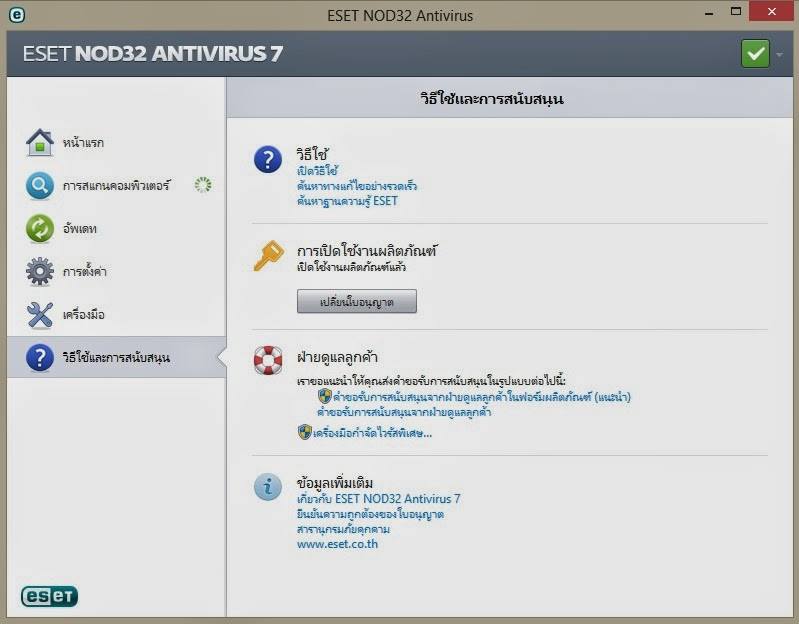Click the lifebuoy customer care icon
The height and width of the screenshot is (624, 799).
pyautogui.click(x=268, y=360)
